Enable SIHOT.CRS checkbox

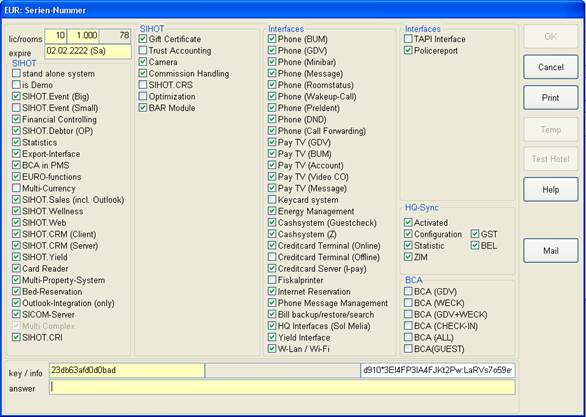(x=143, y=85)
